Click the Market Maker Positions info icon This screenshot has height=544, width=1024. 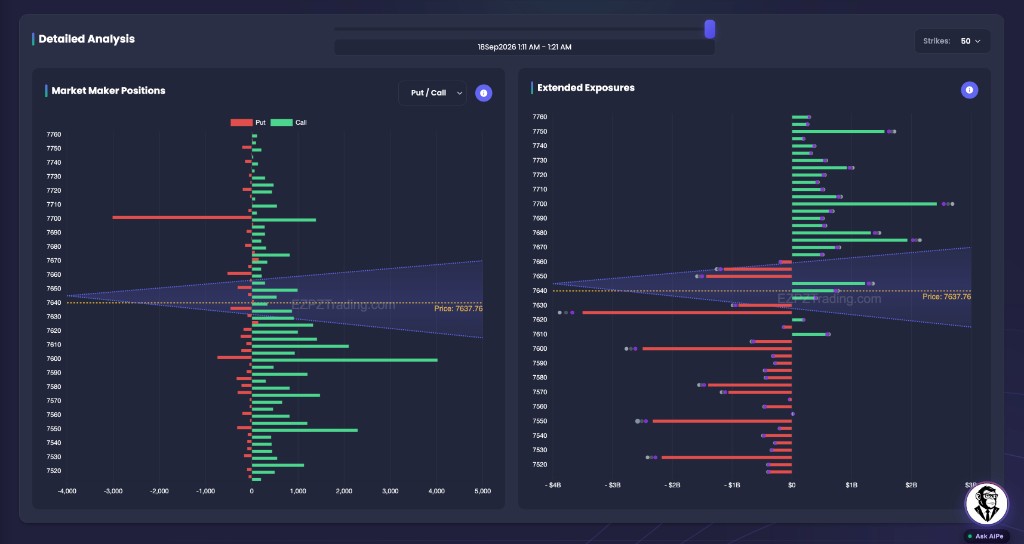483,93
